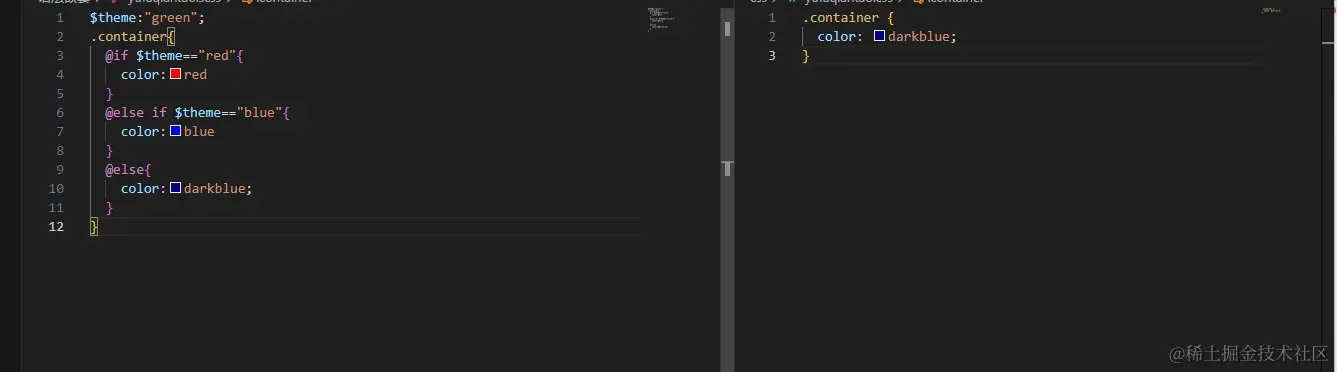
Task: Click line number 2 in the right gutter
Action: [x=772, y=37]
